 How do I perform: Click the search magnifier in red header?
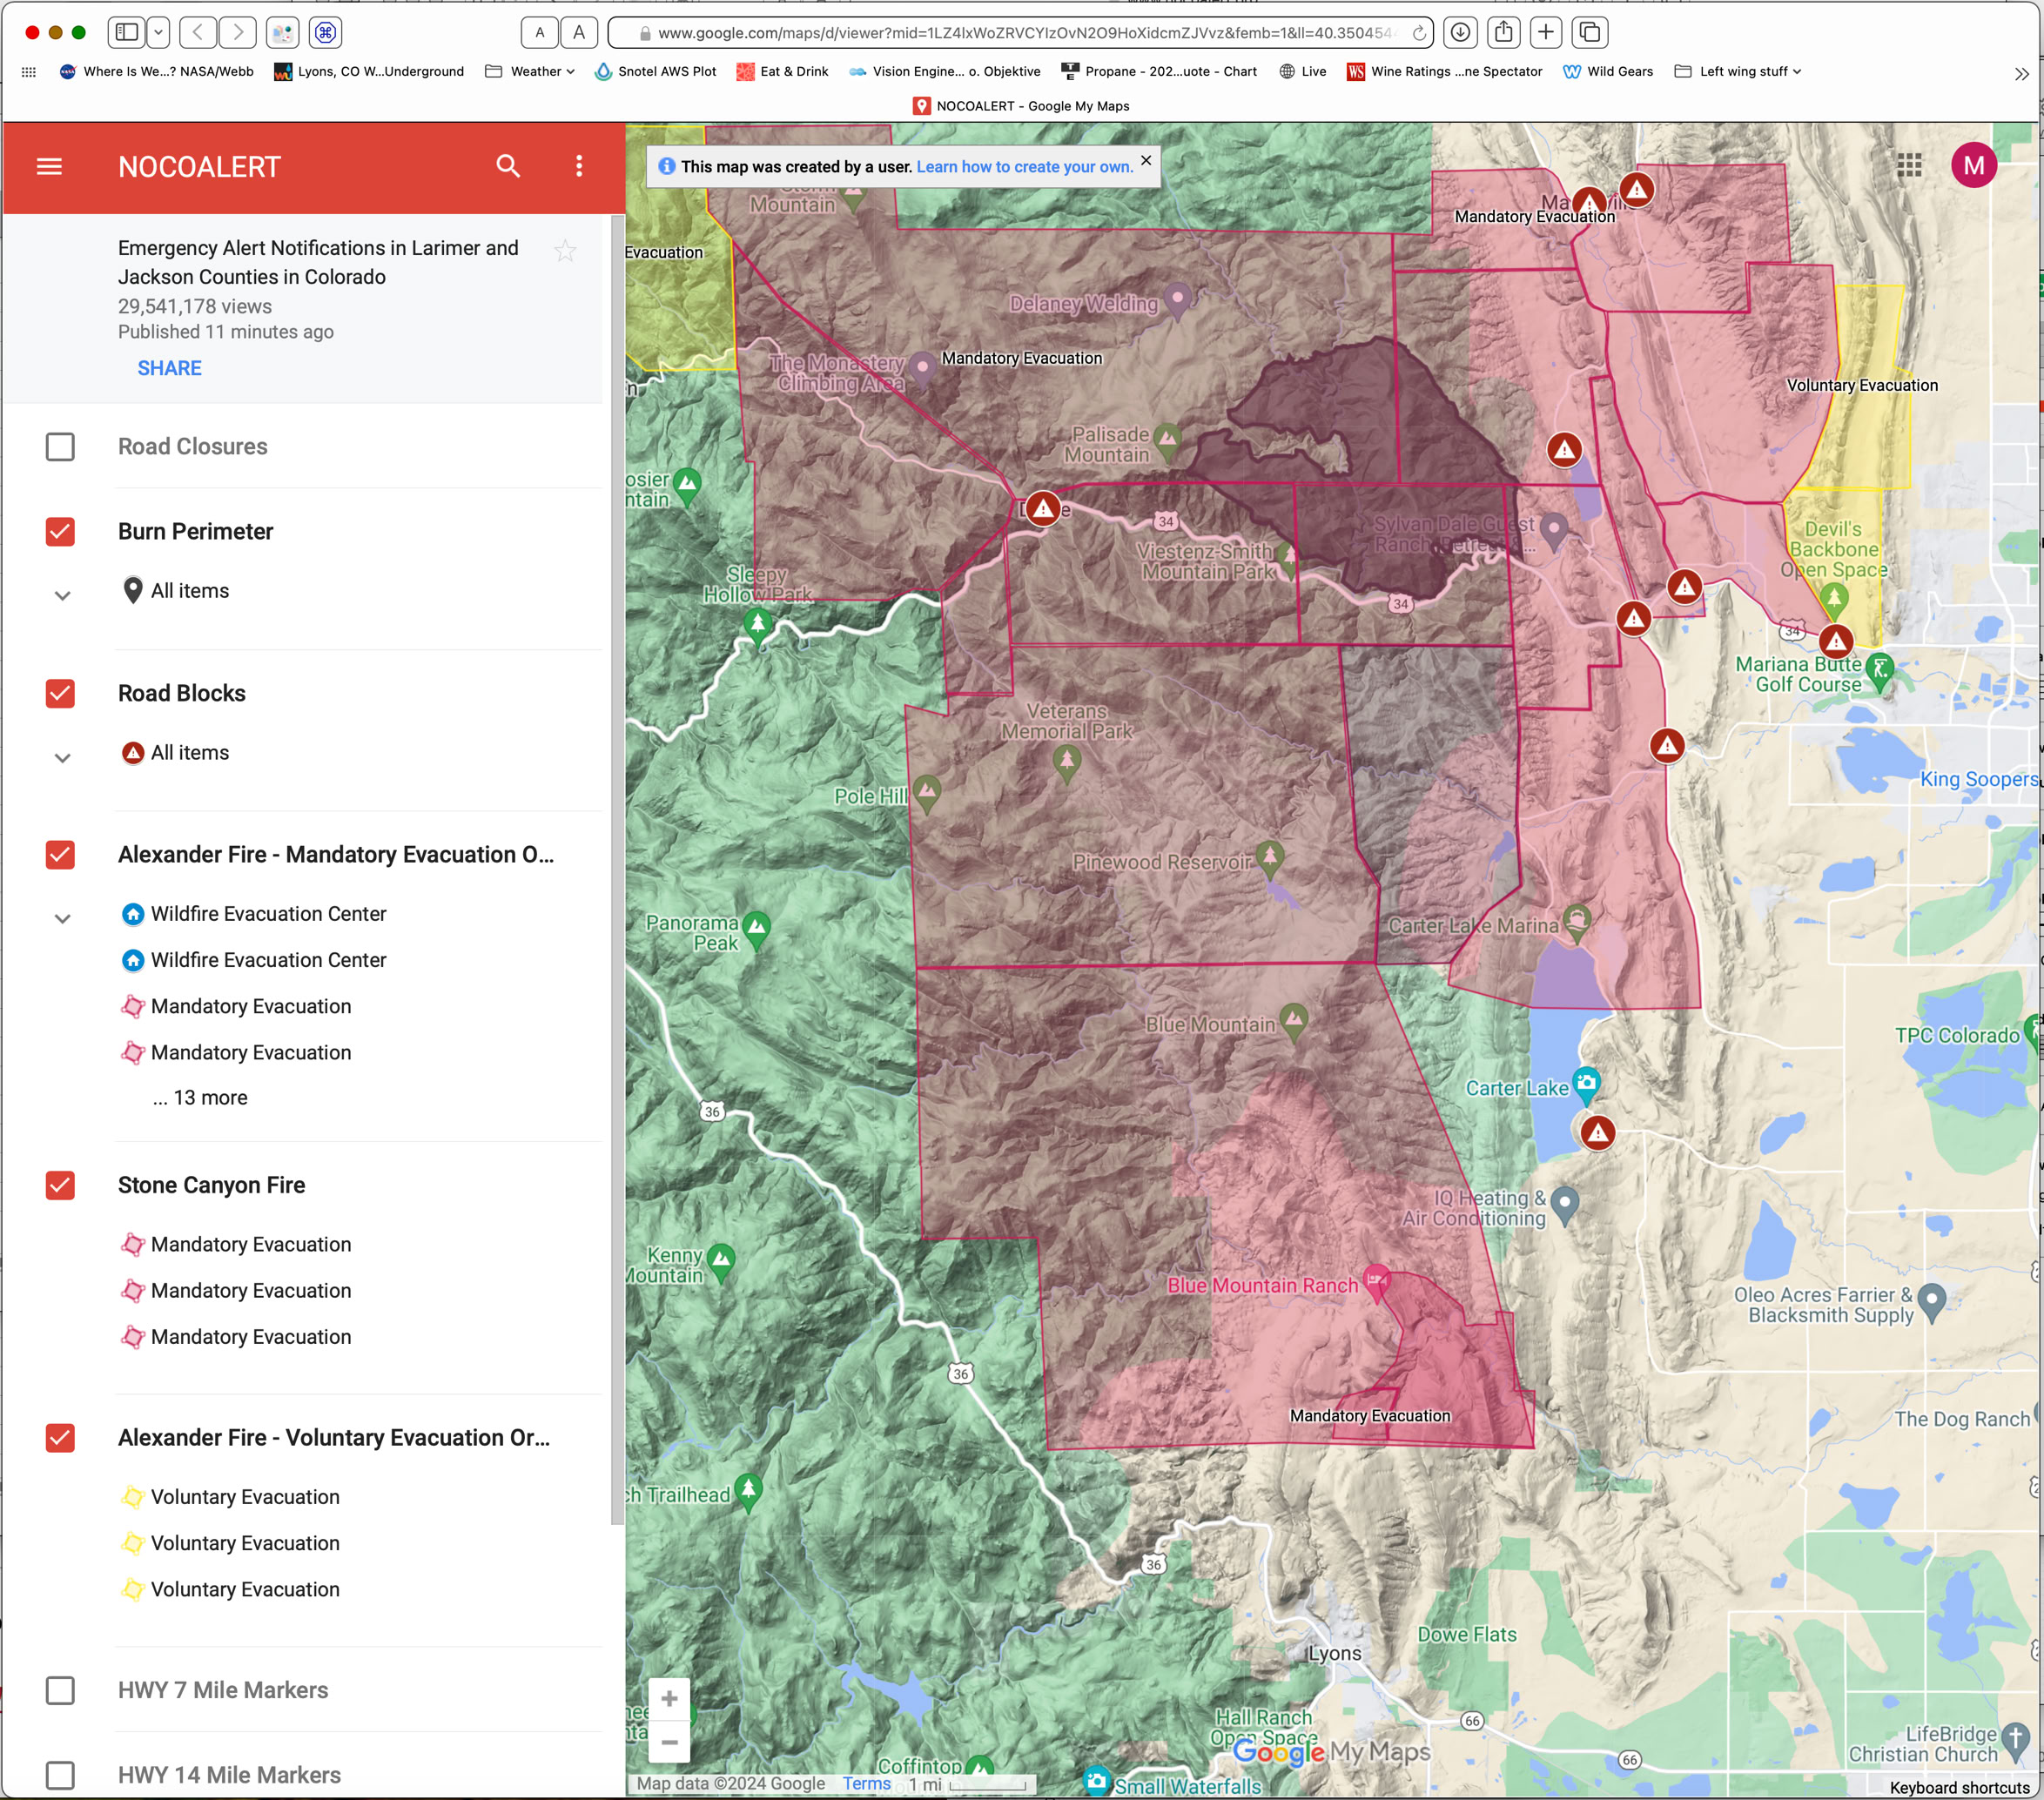click(x=508, y=166)
